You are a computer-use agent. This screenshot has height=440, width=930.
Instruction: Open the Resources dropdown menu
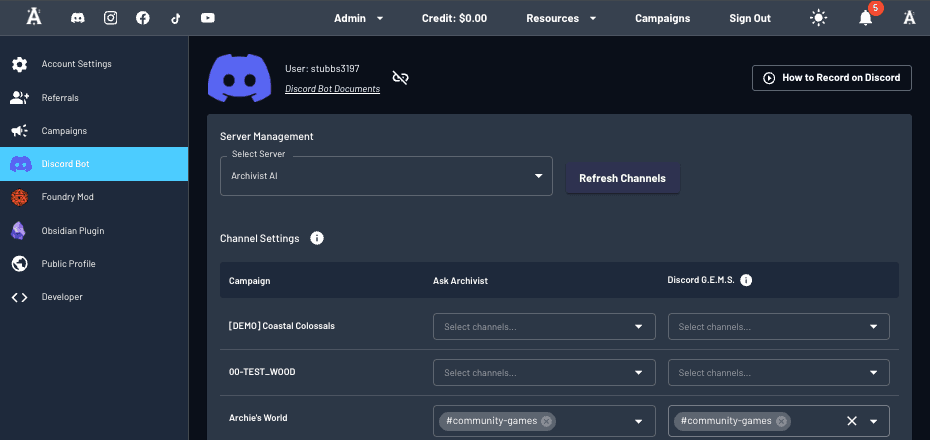(x=561, y=18)
